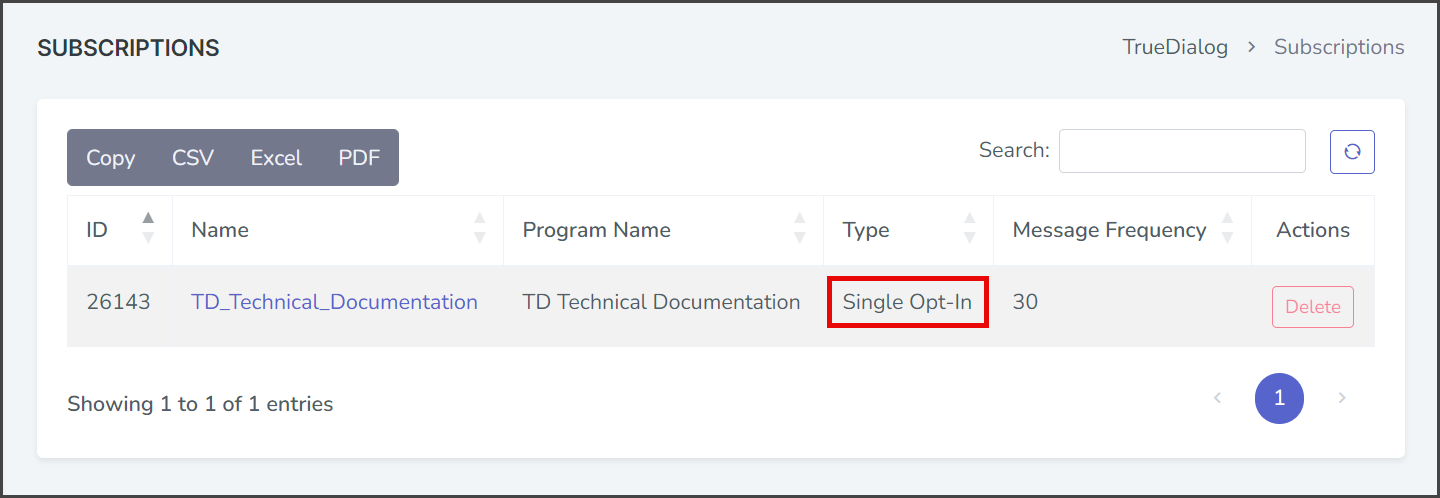
Task: Focus the Search input field
Action: (1182, 151)
